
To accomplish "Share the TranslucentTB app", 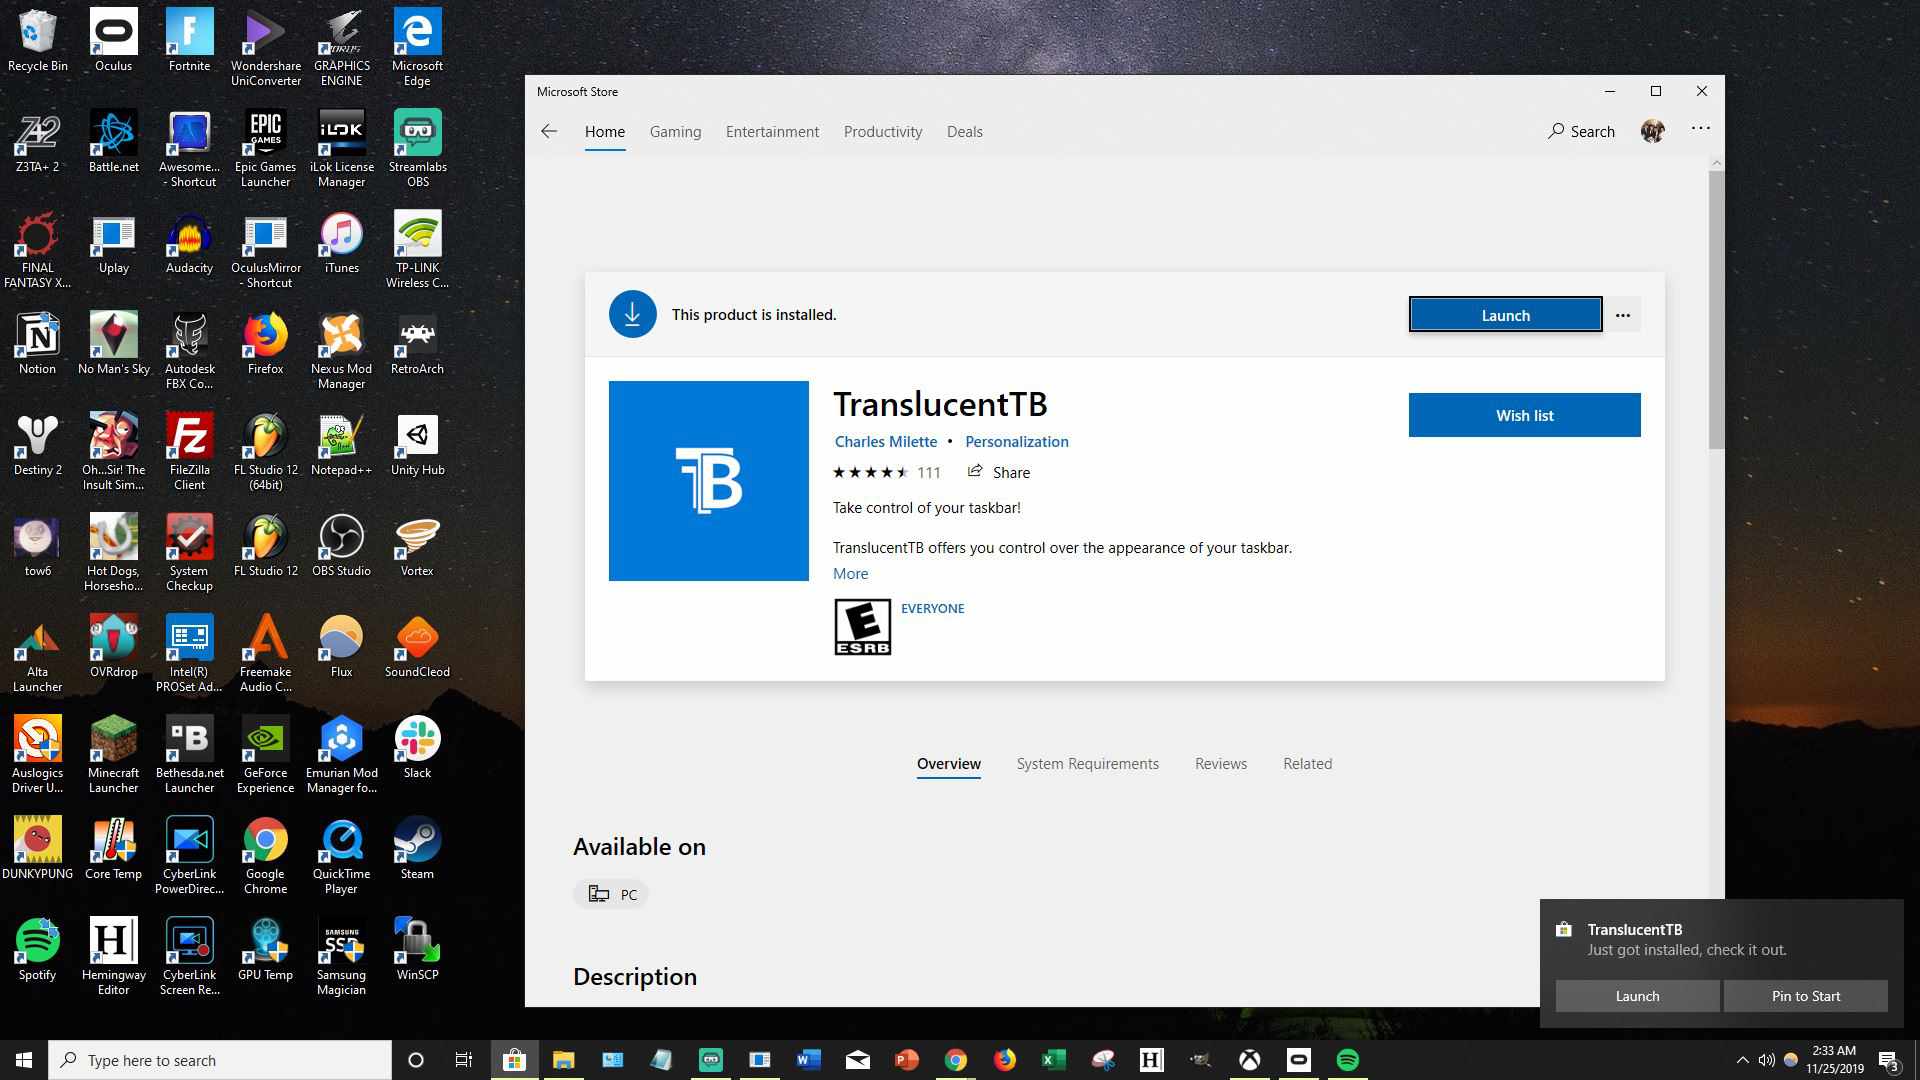I will coord(998,472).
